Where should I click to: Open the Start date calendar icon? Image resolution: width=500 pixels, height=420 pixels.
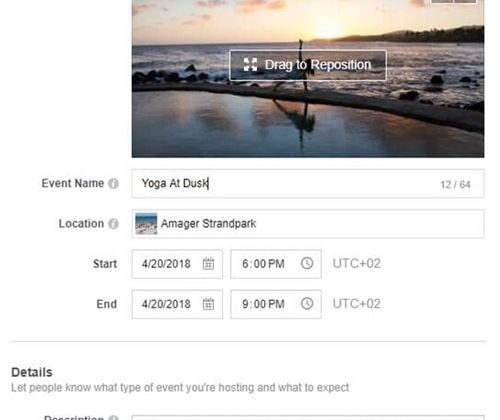(x=208, y=264)
